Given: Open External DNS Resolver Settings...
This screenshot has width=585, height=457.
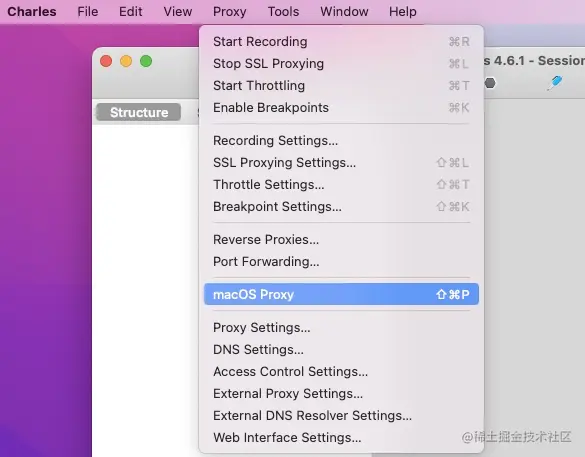Looking at the screenshot, I should click(341, 416).
